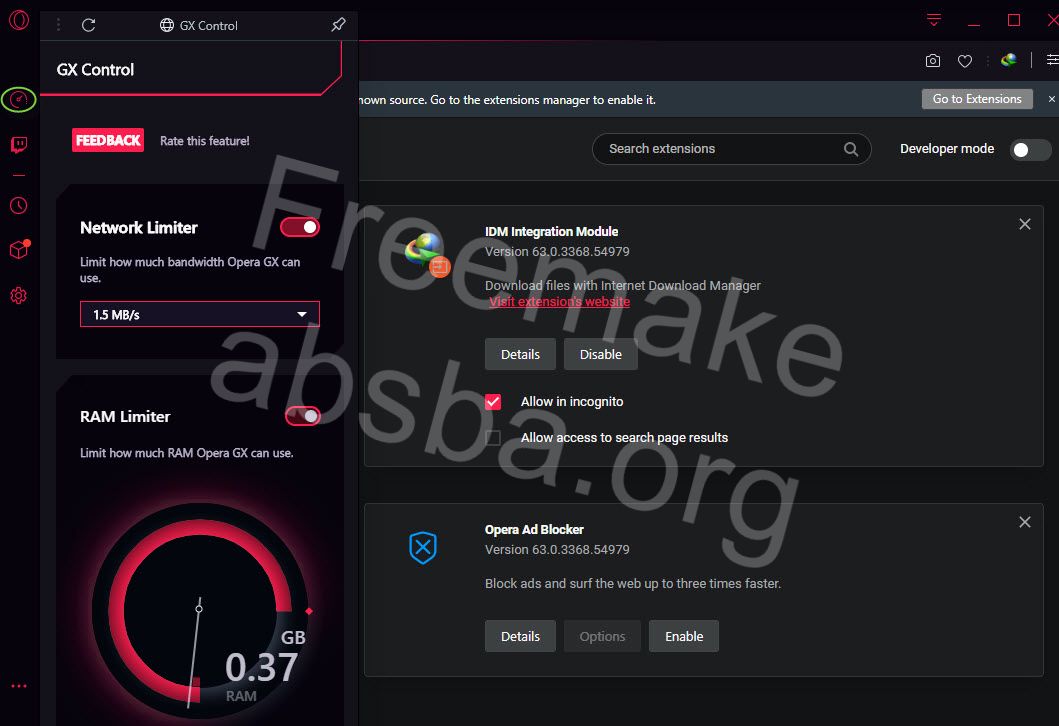The width and height of the screenshot is (1059, 726).
Task: Open Details for Opera Ad Blocker
Action: (x=520, y=636)
